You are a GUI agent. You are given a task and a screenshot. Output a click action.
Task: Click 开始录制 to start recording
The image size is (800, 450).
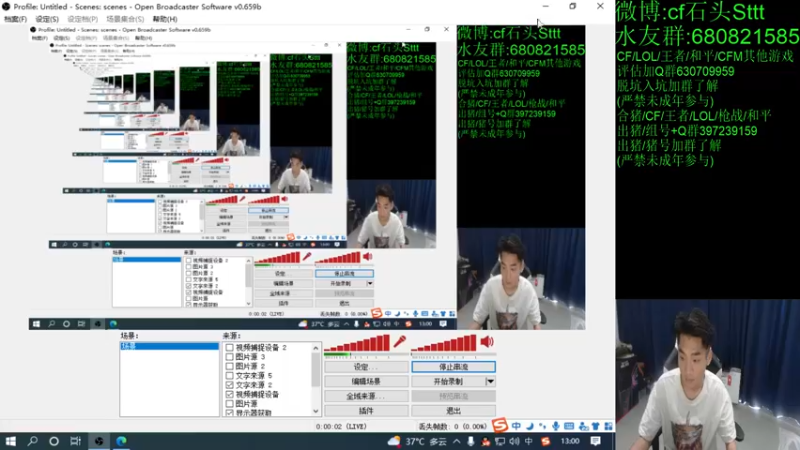tap(448, 381)
